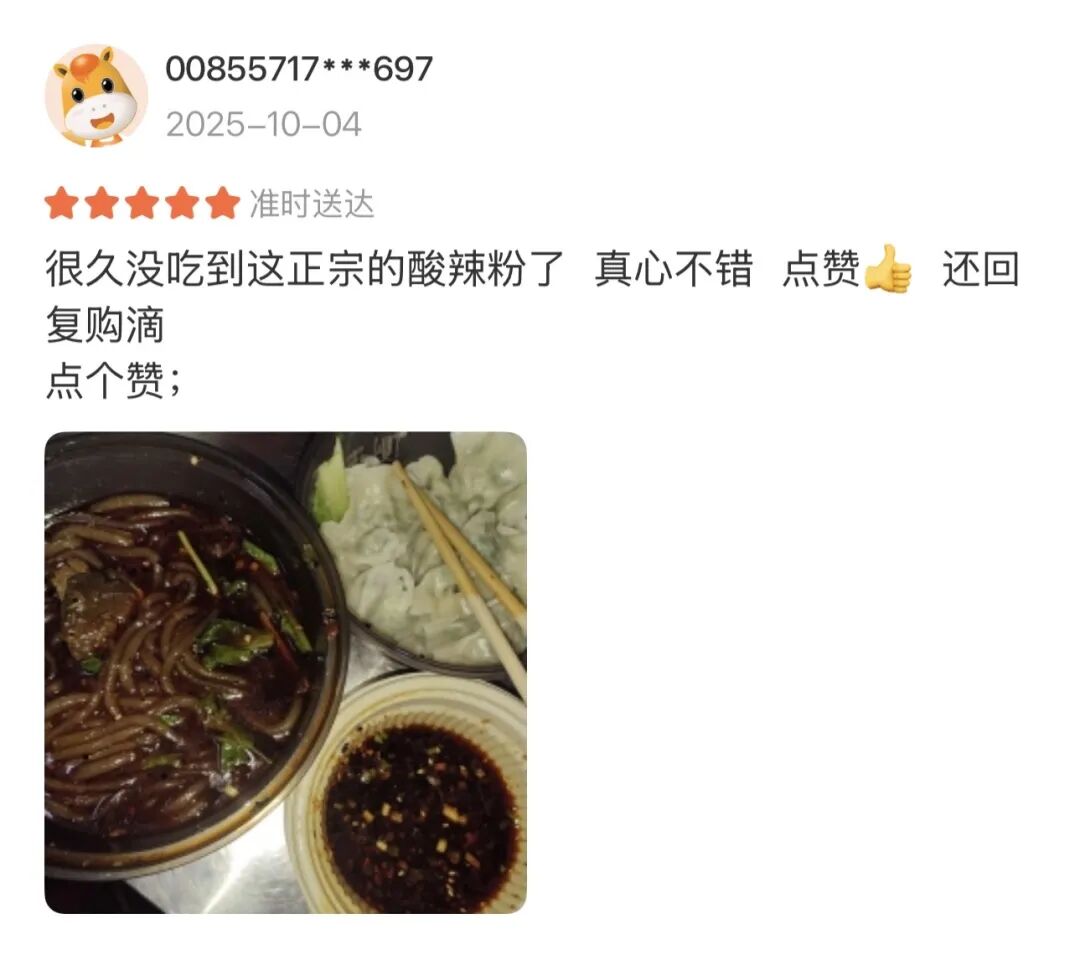Viewport: 1080px width, 955px height.
Task: Click the text 还回 at line end
Action: pos(981,269)
